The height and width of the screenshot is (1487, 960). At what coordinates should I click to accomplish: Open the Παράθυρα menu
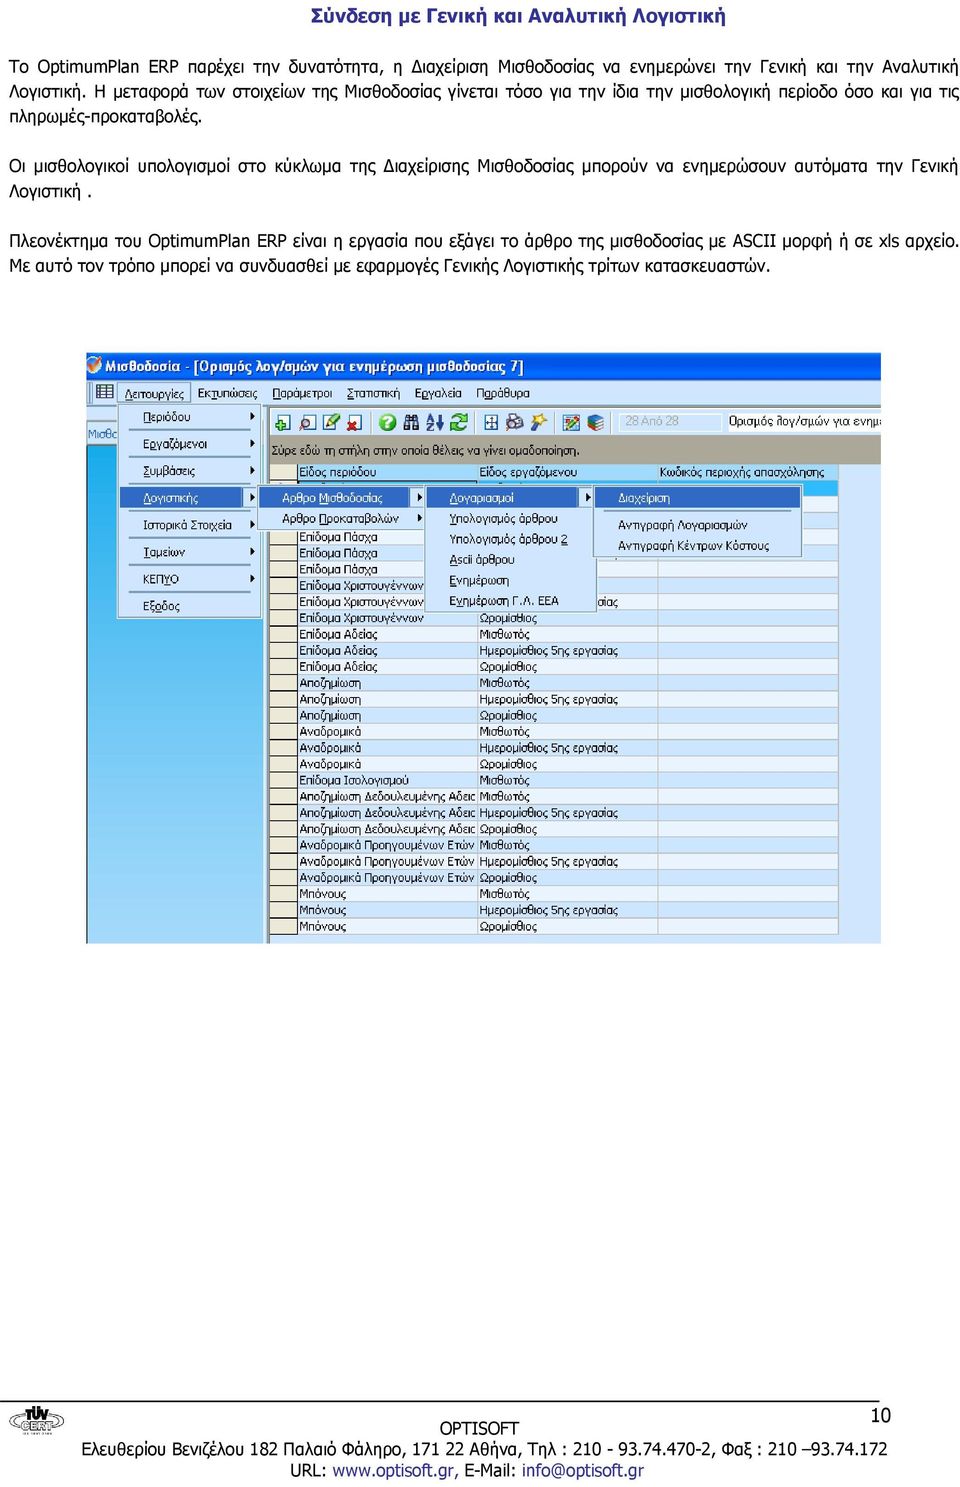[503, 393]
